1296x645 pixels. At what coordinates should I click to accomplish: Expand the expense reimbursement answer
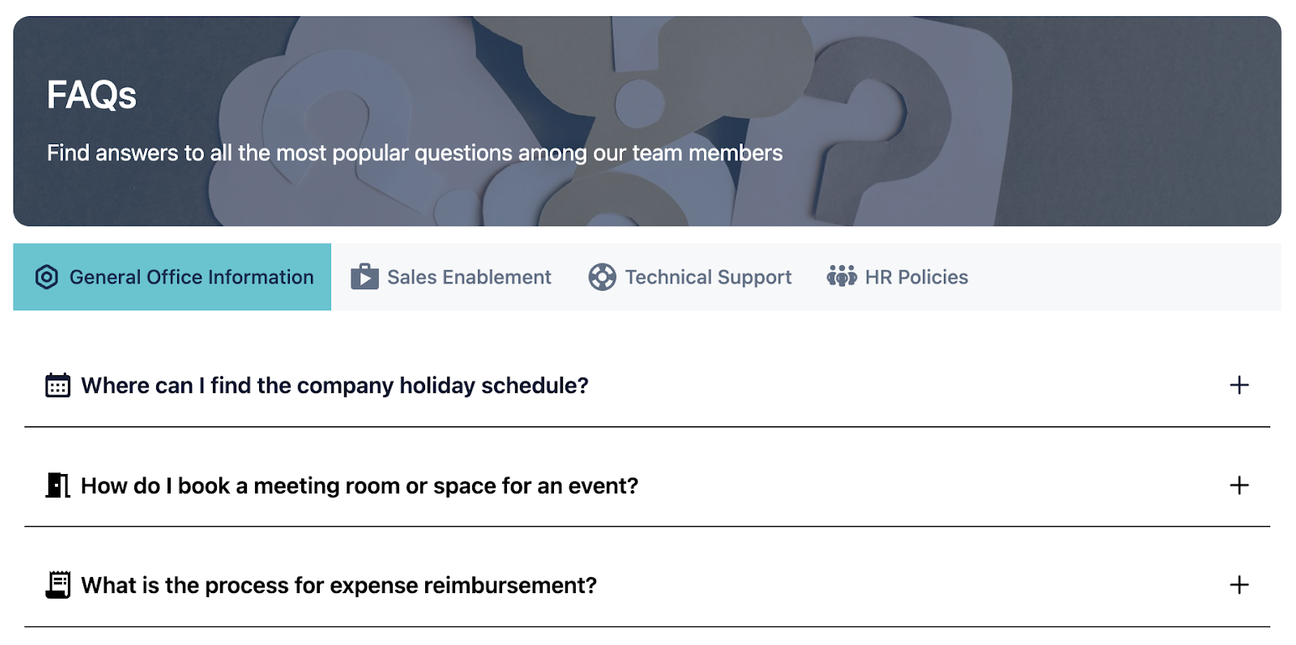pos(1239,585)
